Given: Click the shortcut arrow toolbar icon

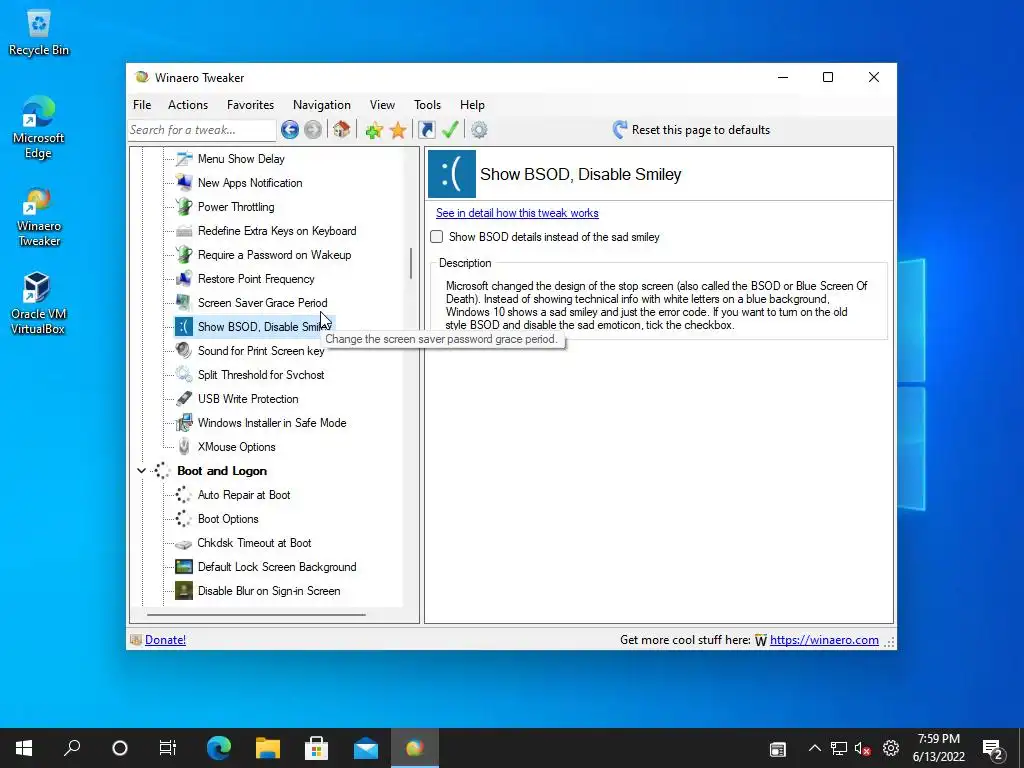Looking at the screenshot, I should (426, 130).
